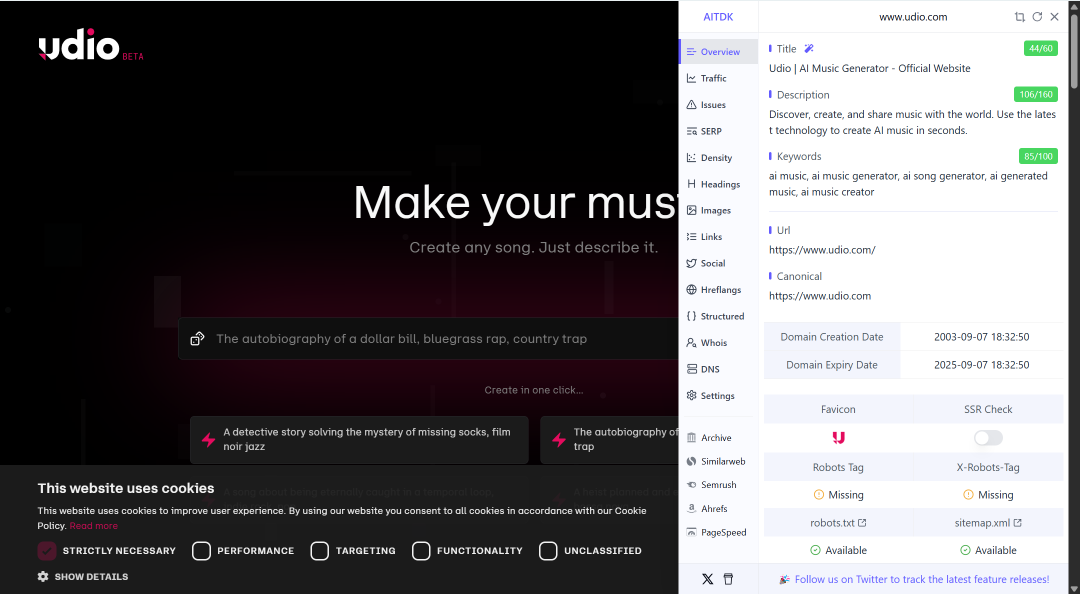This screenshot has height=594, width=1080.
Task: Enable the Functionality cookies checkbox
Action: 421,551
